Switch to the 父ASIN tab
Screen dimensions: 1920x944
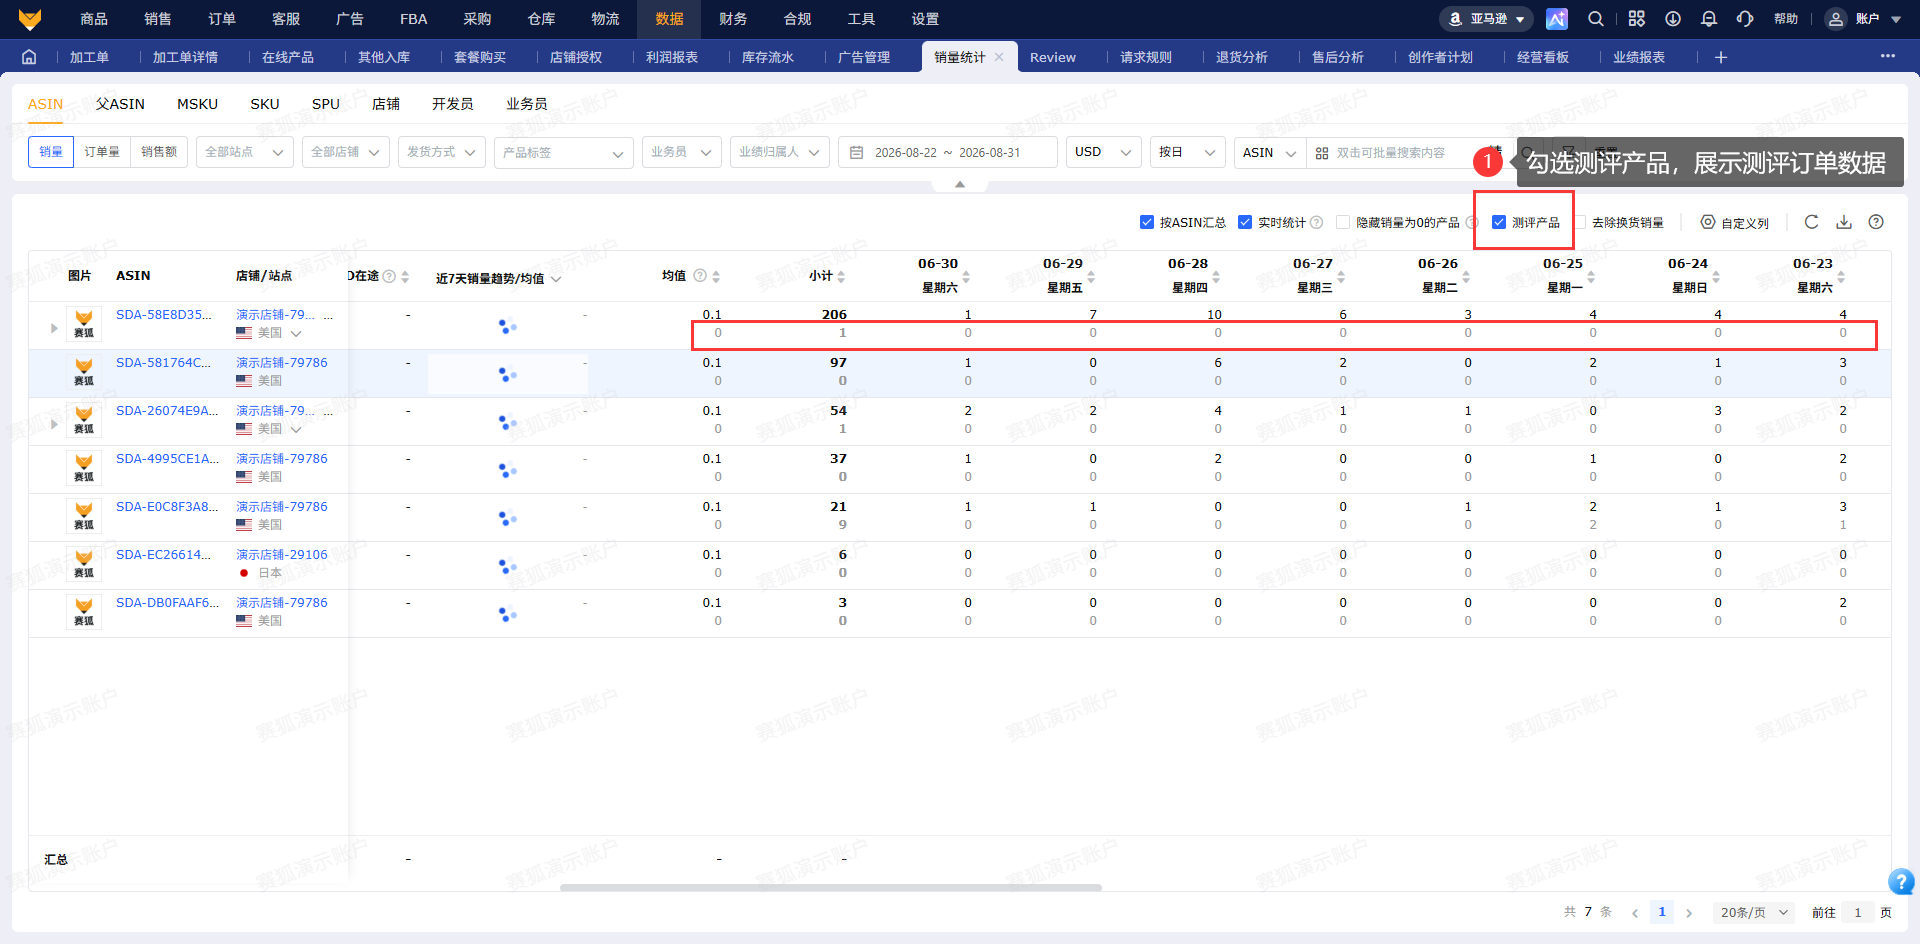120,104
